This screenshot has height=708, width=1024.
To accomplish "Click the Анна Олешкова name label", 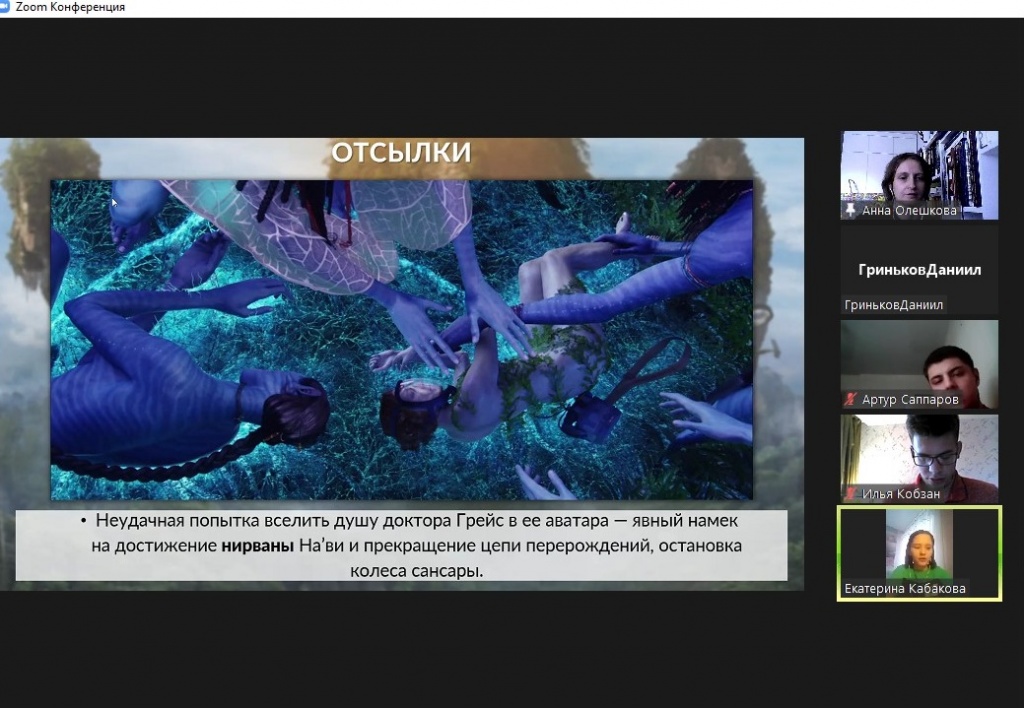I will 909,211.
